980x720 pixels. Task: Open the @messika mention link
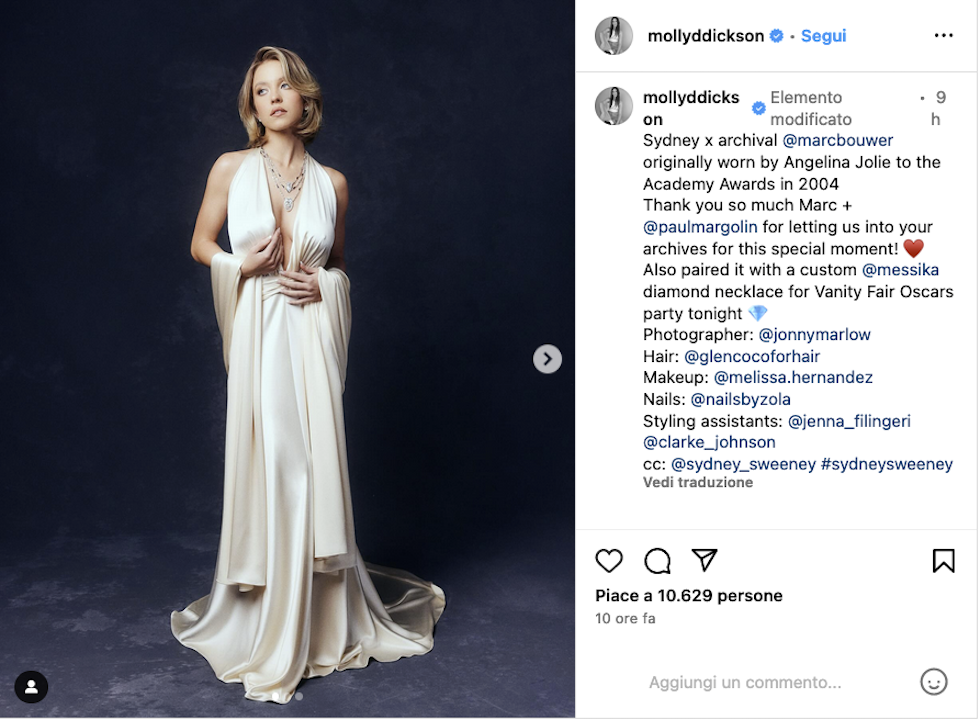tap(900, 270)
